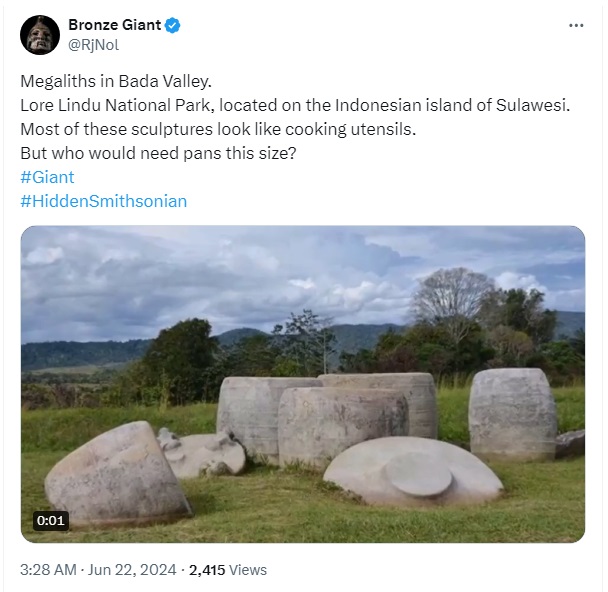Open the 3:28 AM timestamp link
This screenshot has width=608, height=592.
[48, 570]
